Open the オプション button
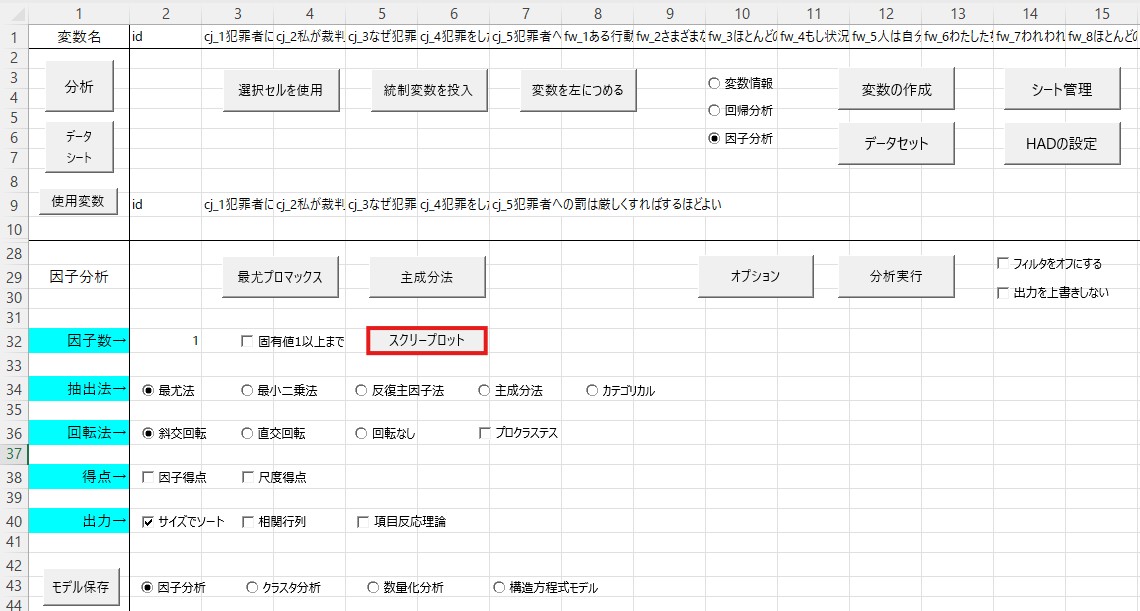This screenshot has width=1140, height=611. (x=755, y=276)
